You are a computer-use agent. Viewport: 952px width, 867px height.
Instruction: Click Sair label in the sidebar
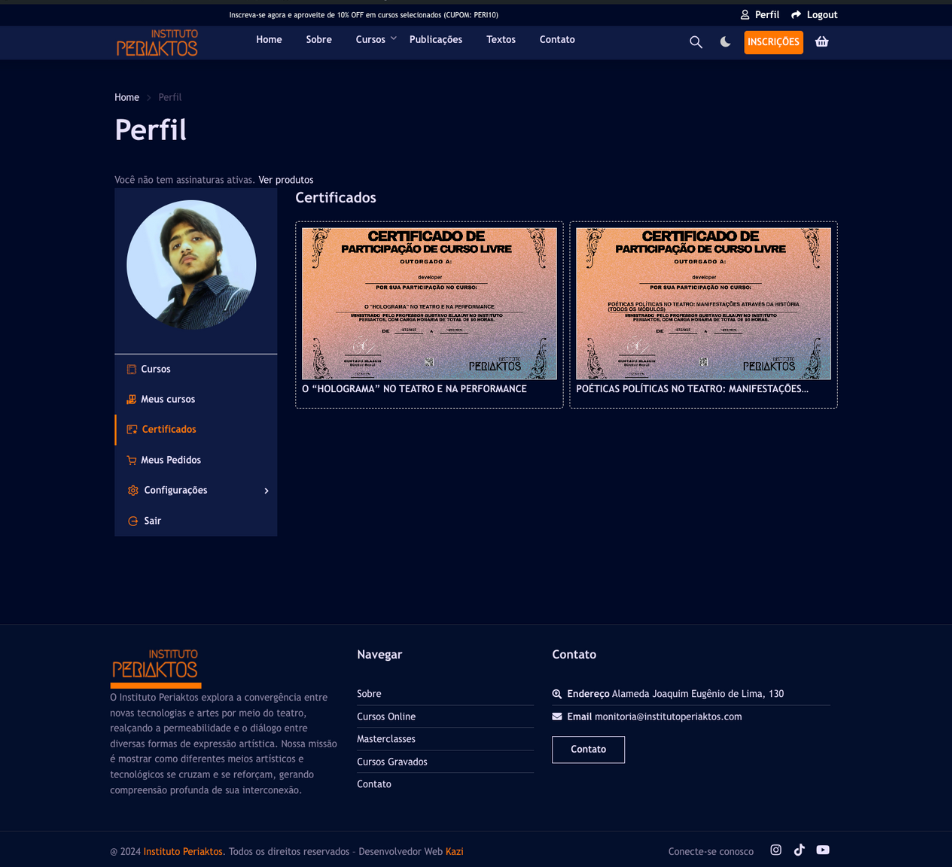pyautogui.click(x=152, y=521)
